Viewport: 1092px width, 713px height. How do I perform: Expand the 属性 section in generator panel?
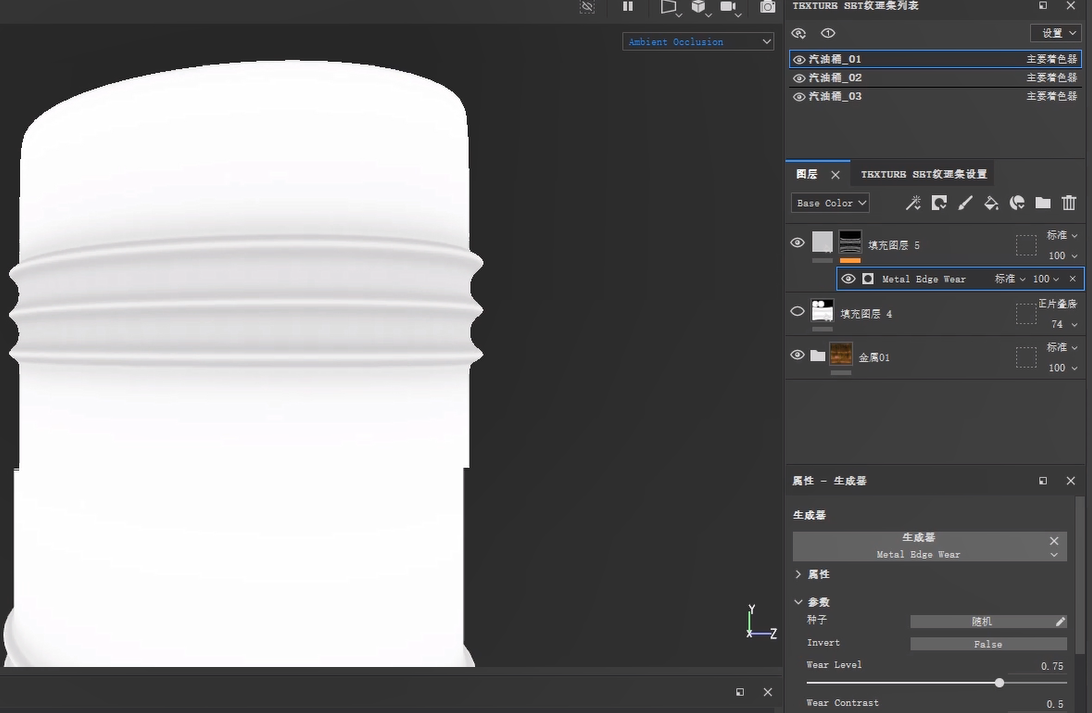[799, 575]
